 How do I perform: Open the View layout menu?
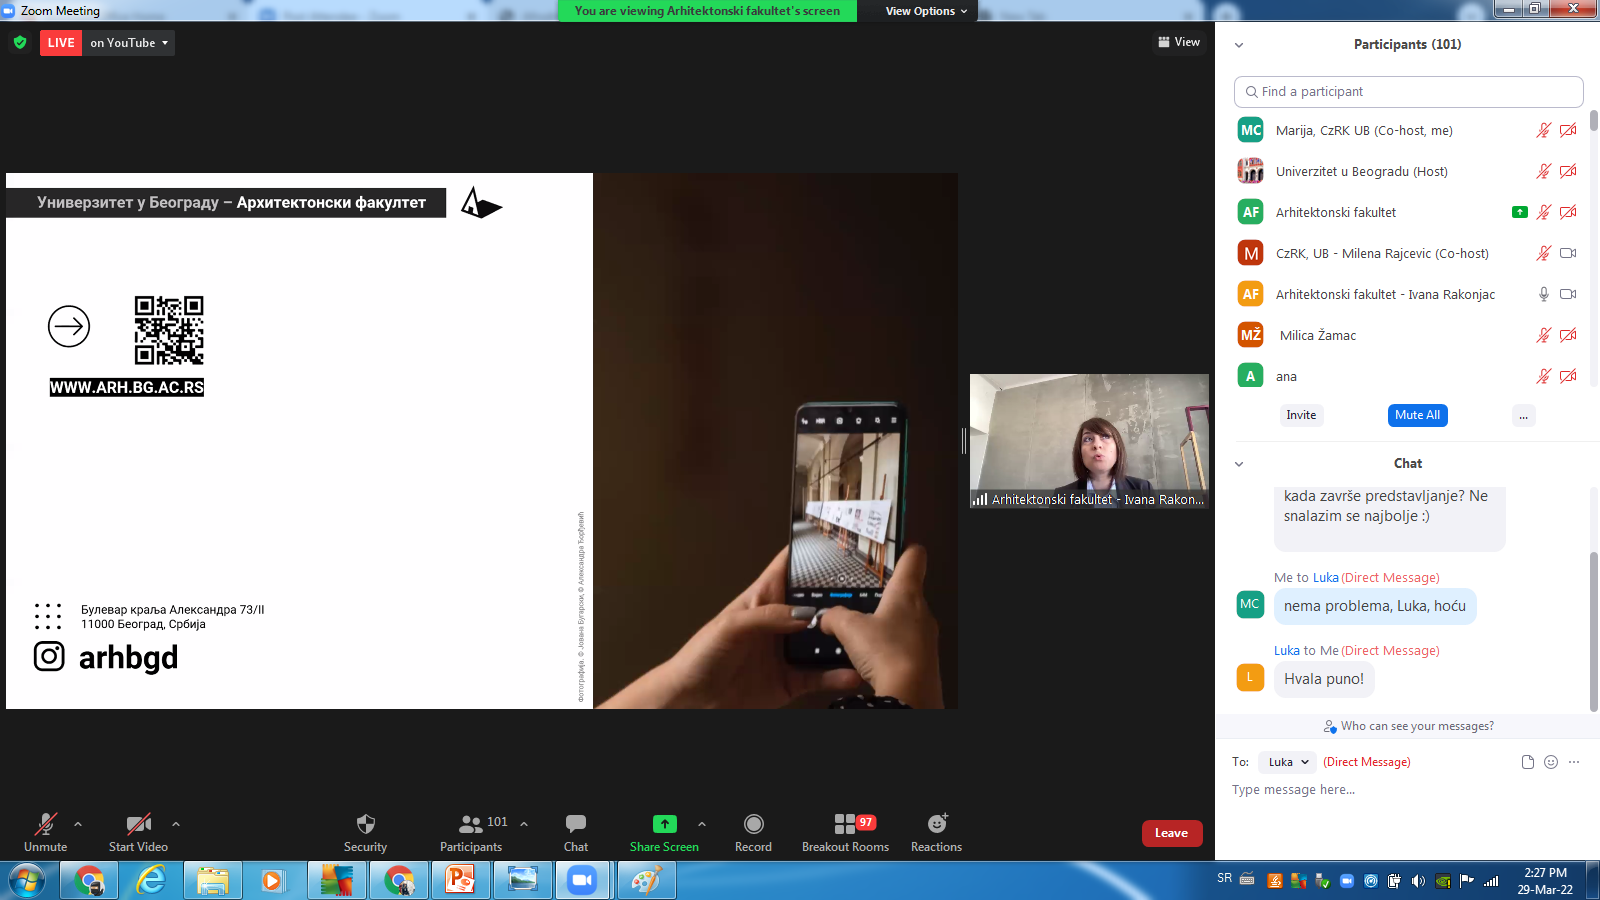[x=1179, y=42]
